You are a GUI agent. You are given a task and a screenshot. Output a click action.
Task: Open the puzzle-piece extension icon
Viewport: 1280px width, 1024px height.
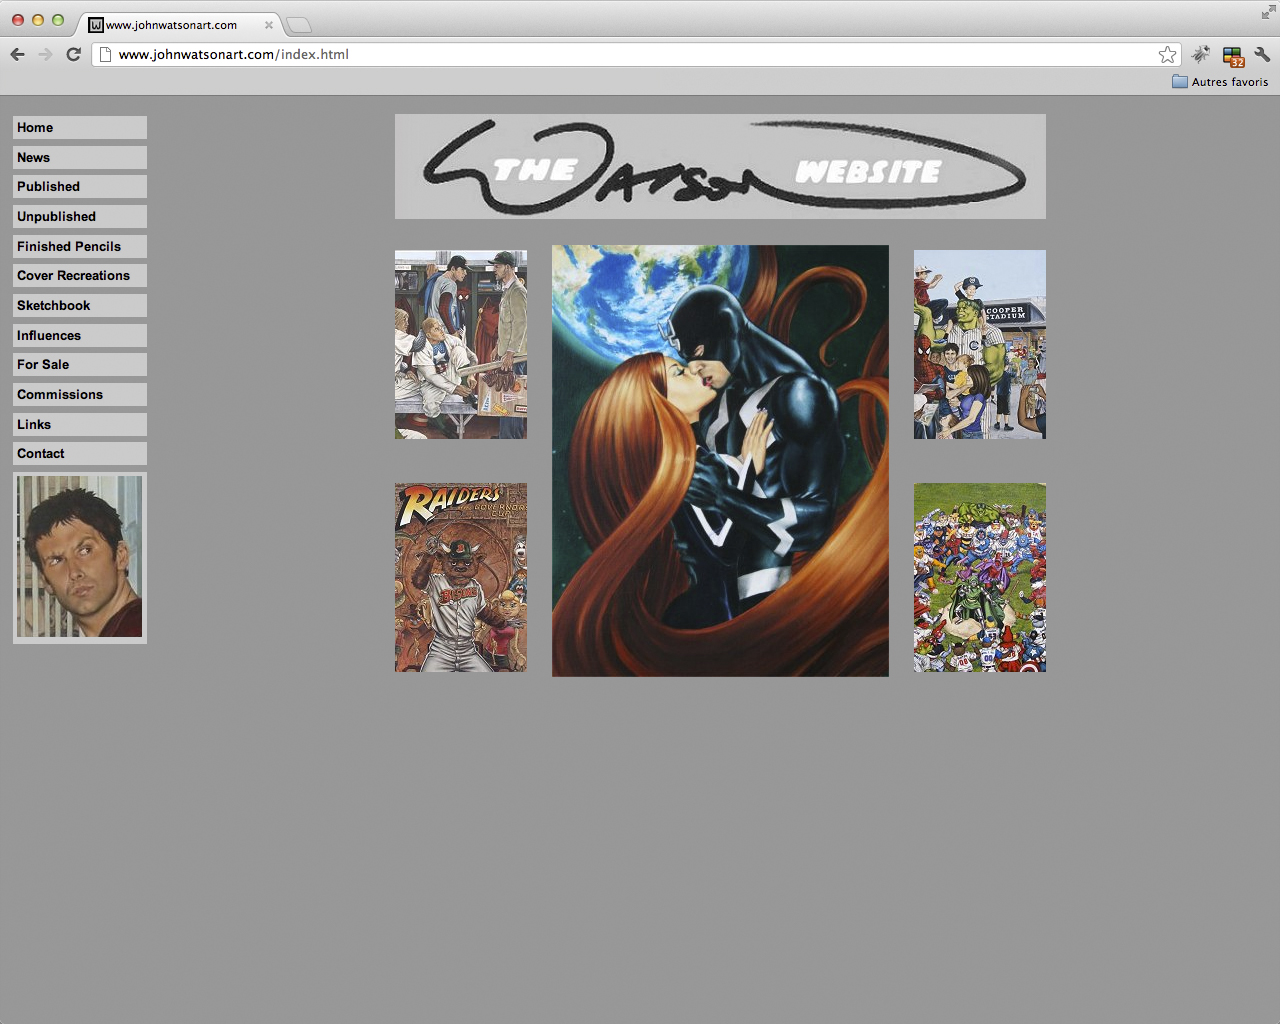coord(1201,54)
